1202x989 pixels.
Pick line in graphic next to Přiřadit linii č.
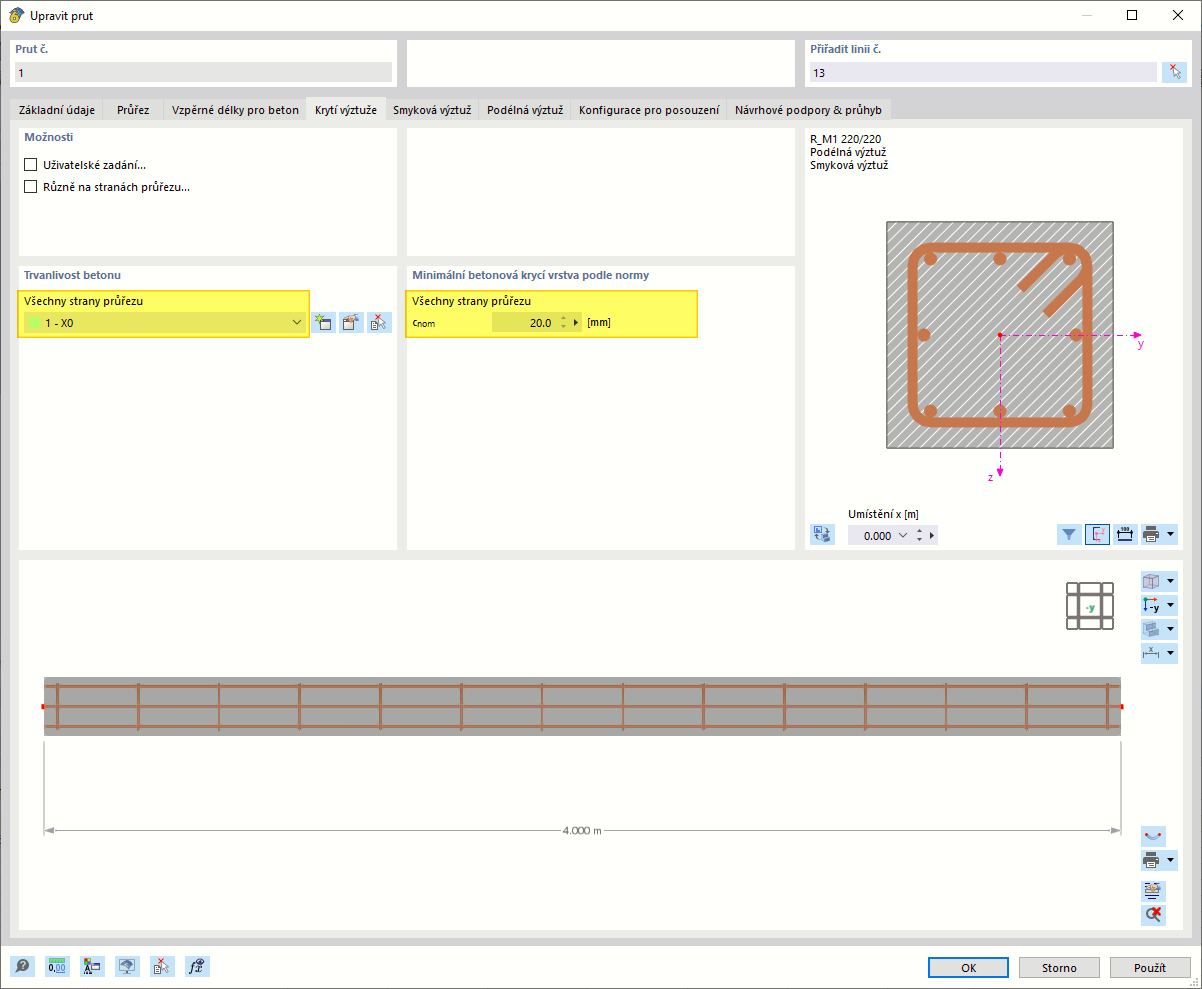pos(1174,72)
